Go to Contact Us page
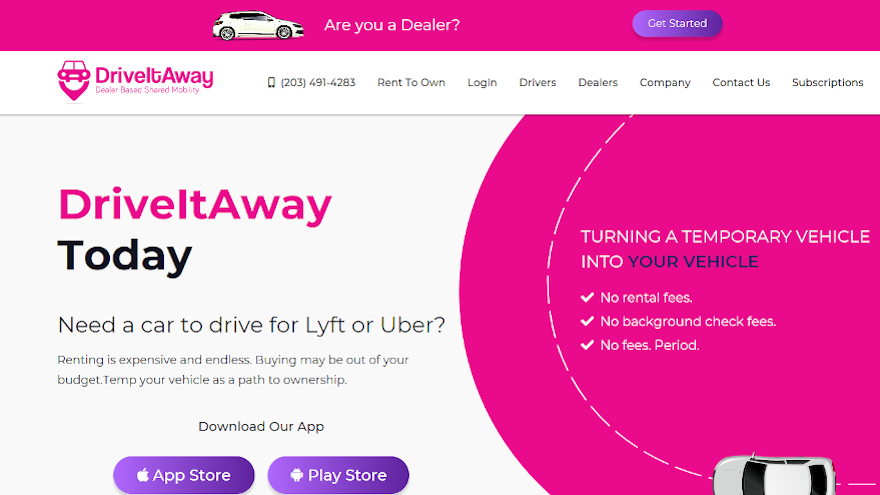Screen dimensions: 880x495 741,82
